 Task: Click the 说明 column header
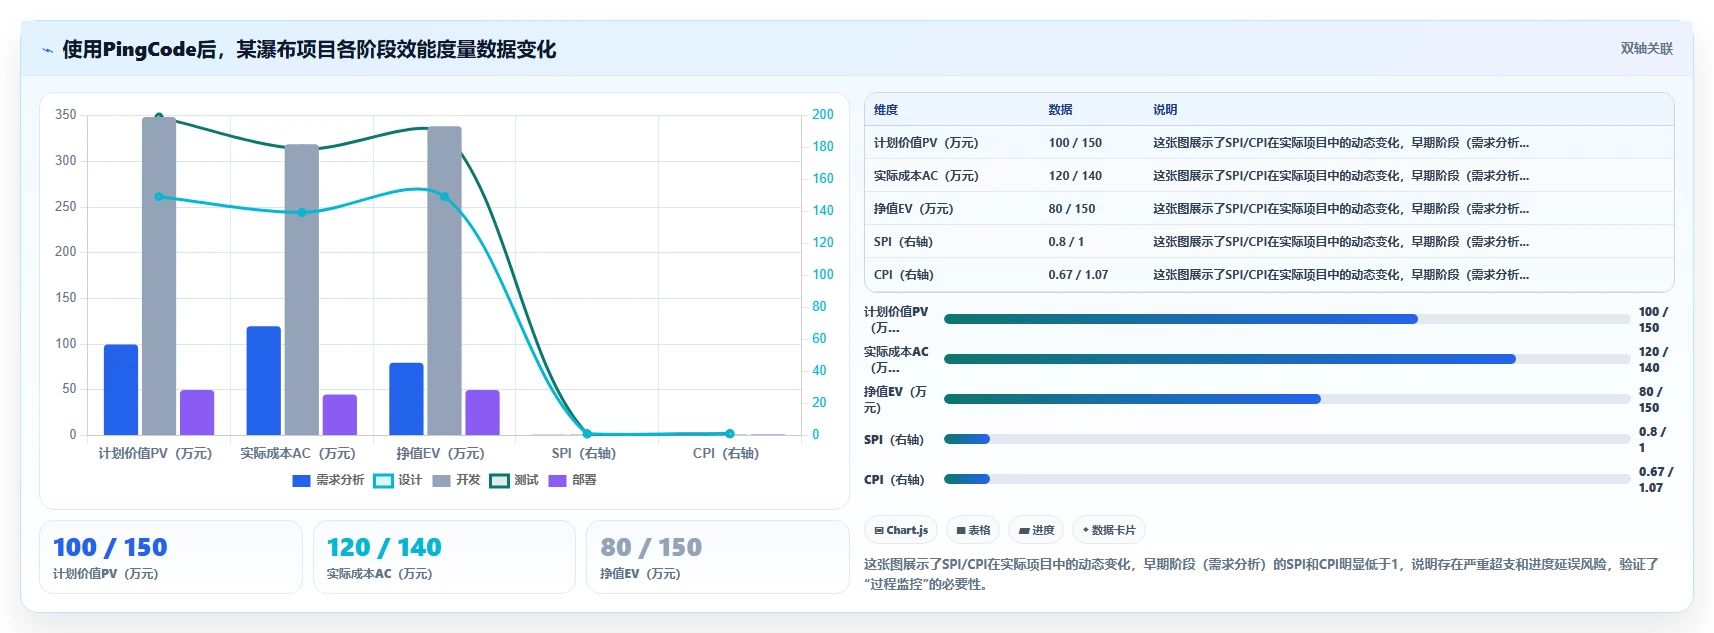click(x=1165, y=110)
